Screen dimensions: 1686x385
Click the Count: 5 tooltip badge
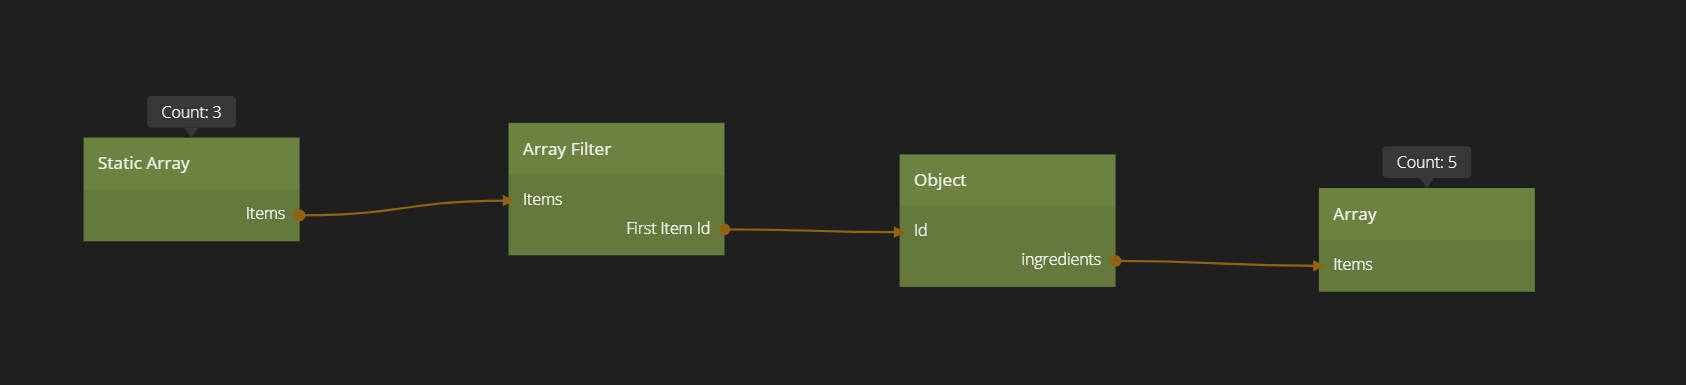pyautogui.click(x=1427, y=162)
